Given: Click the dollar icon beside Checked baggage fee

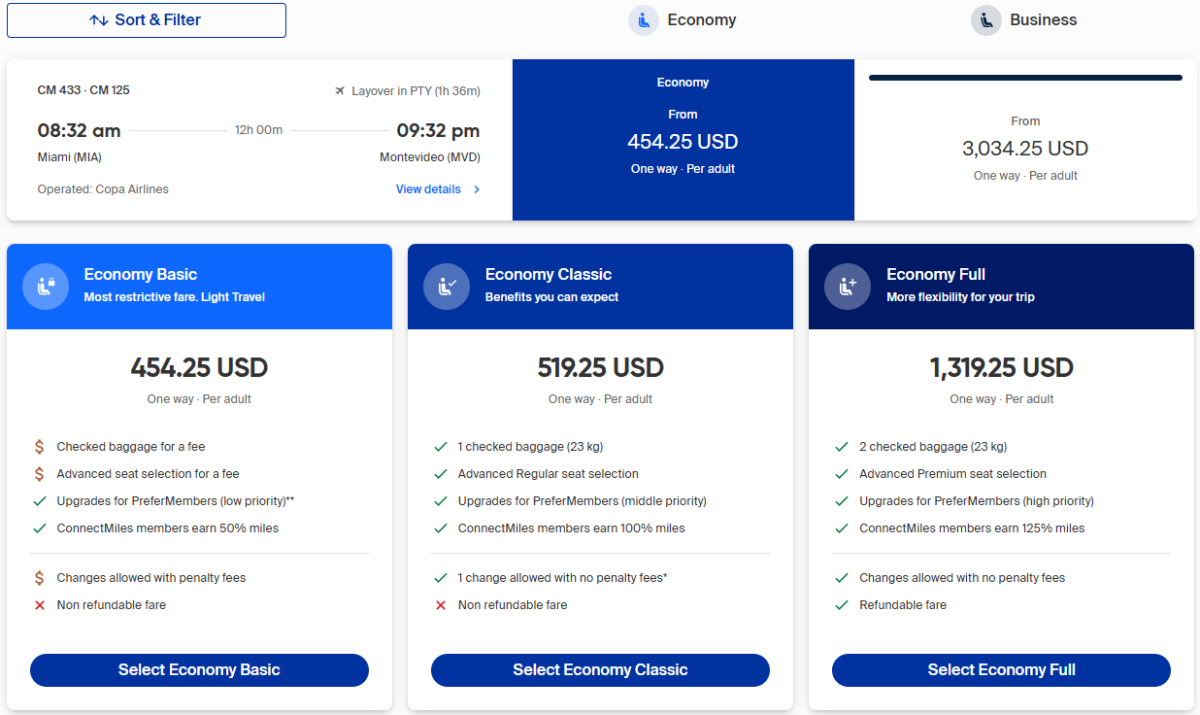Looking at the screenshot, I should coord(40,447).
